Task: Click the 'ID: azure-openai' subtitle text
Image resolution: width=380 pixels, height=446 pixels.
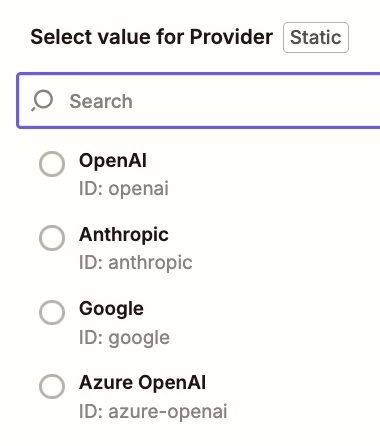Action: tap(153, 411)
